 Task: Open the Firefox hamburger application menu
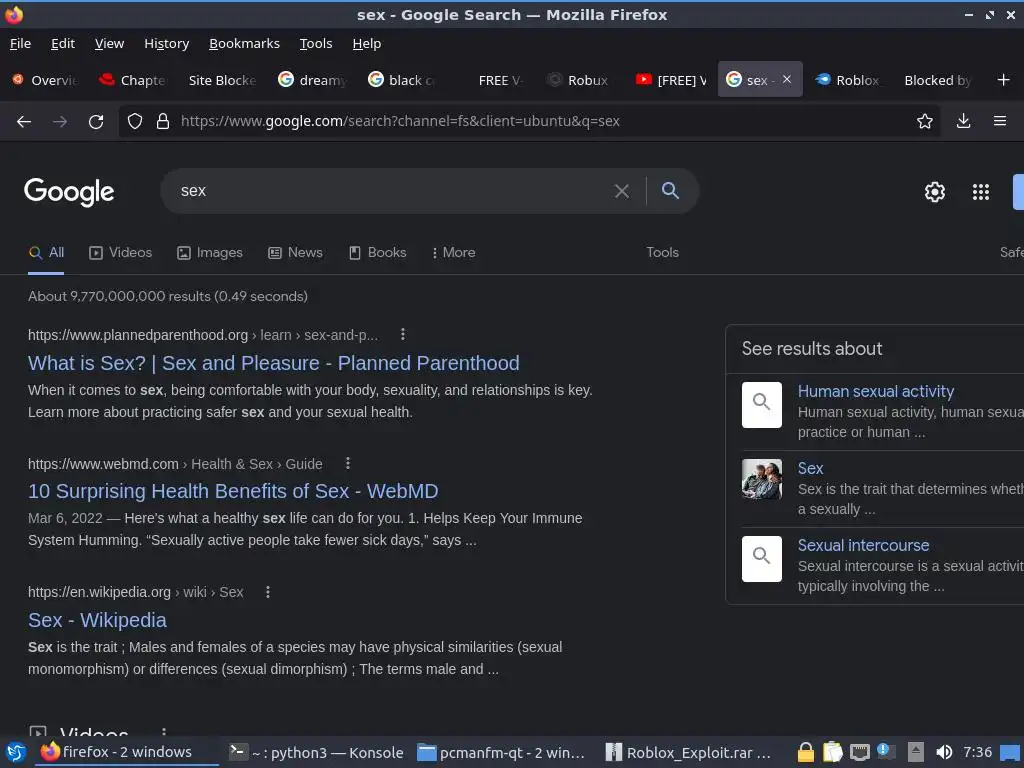[999, 121]
